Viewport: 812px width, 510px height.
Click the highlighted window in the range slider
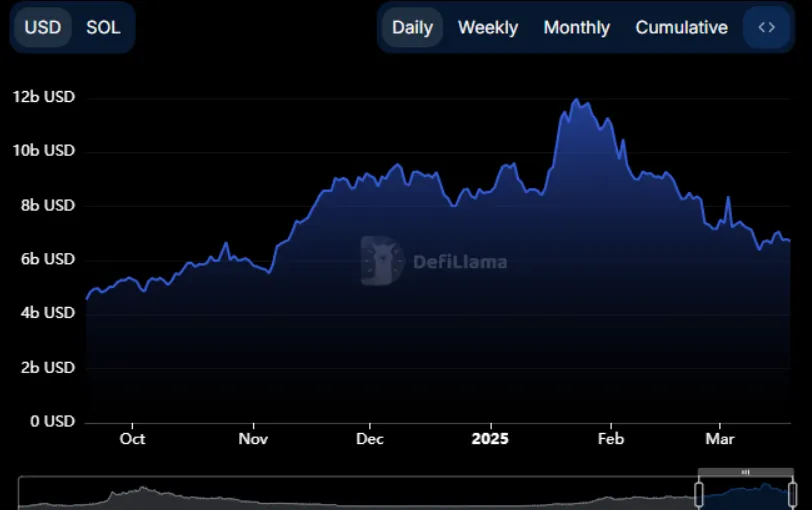pyautogui.click(x=745, y=494)
